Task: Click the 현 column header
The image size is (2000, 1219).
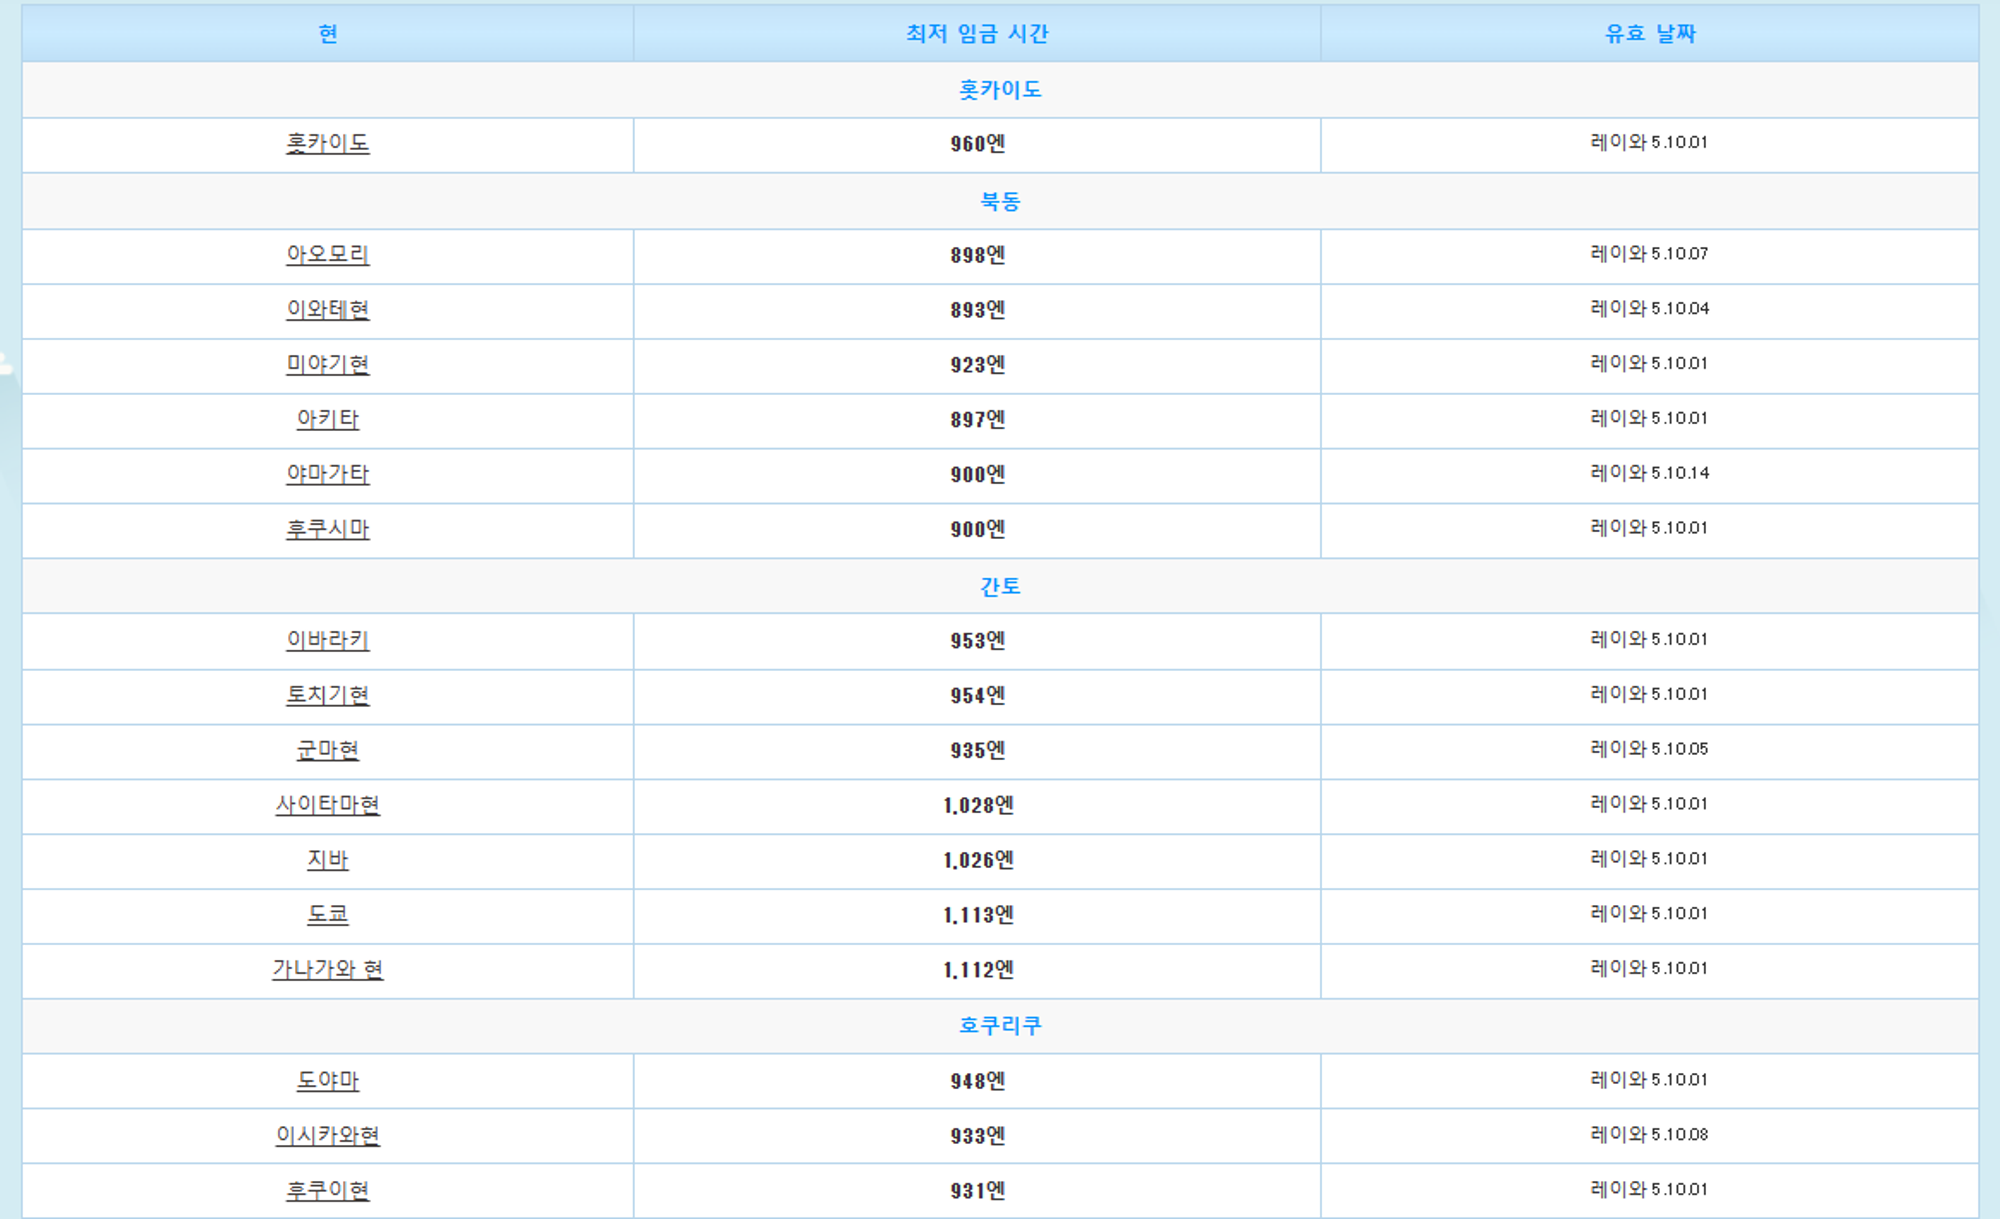Action: tap(328, 34)
